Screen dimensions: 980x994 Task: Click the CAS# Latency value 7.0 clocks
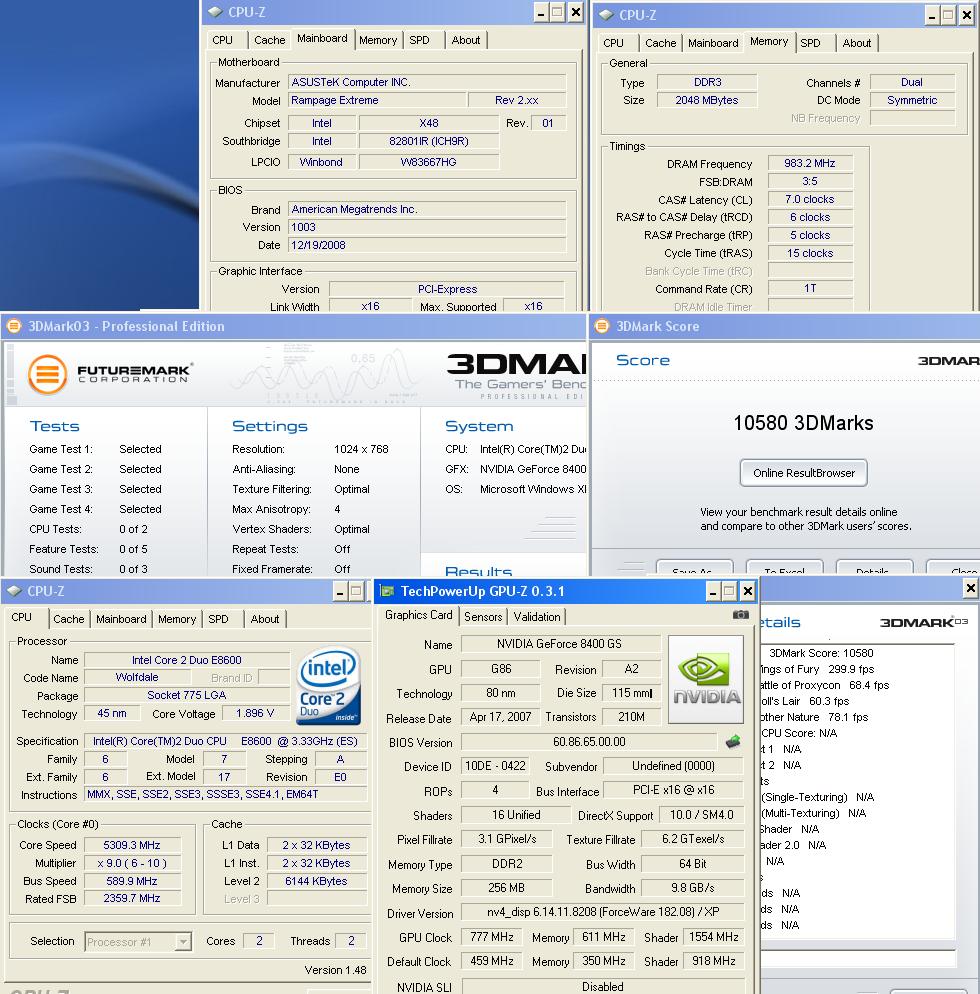coord(809,199)
